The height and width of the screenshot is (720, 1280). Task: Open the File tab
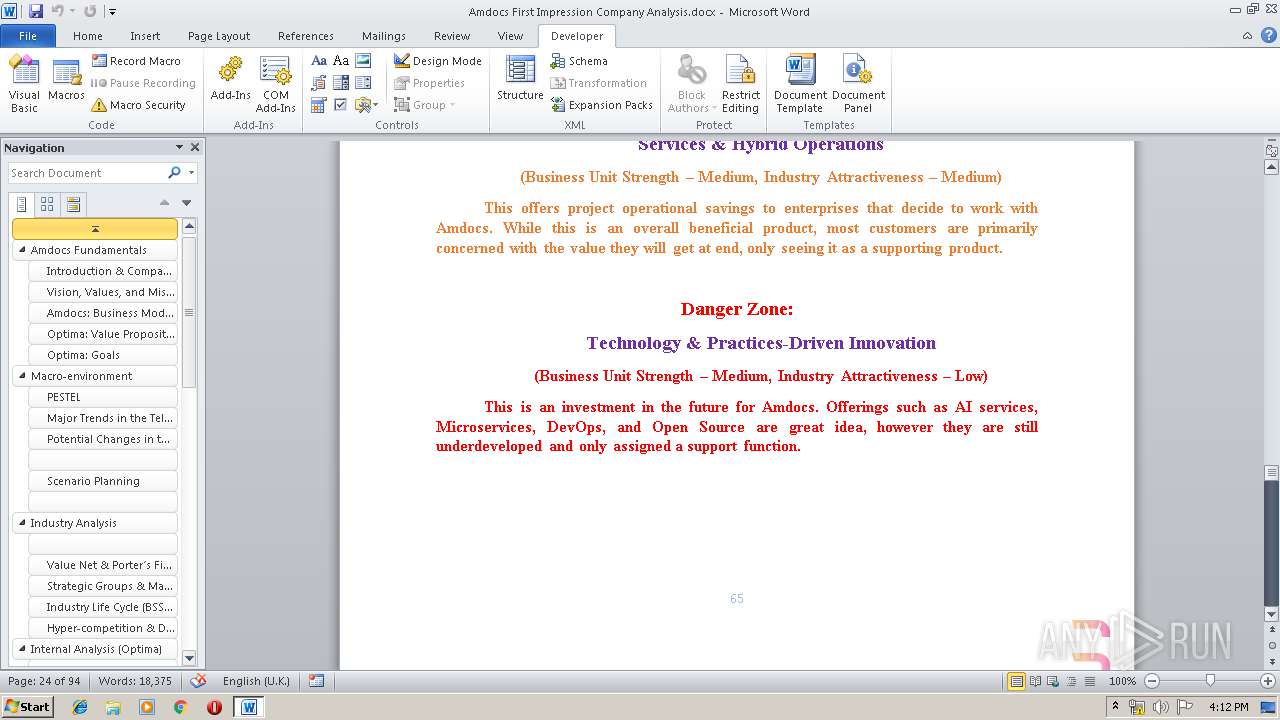pyautogui.click(x=28, y=36)
